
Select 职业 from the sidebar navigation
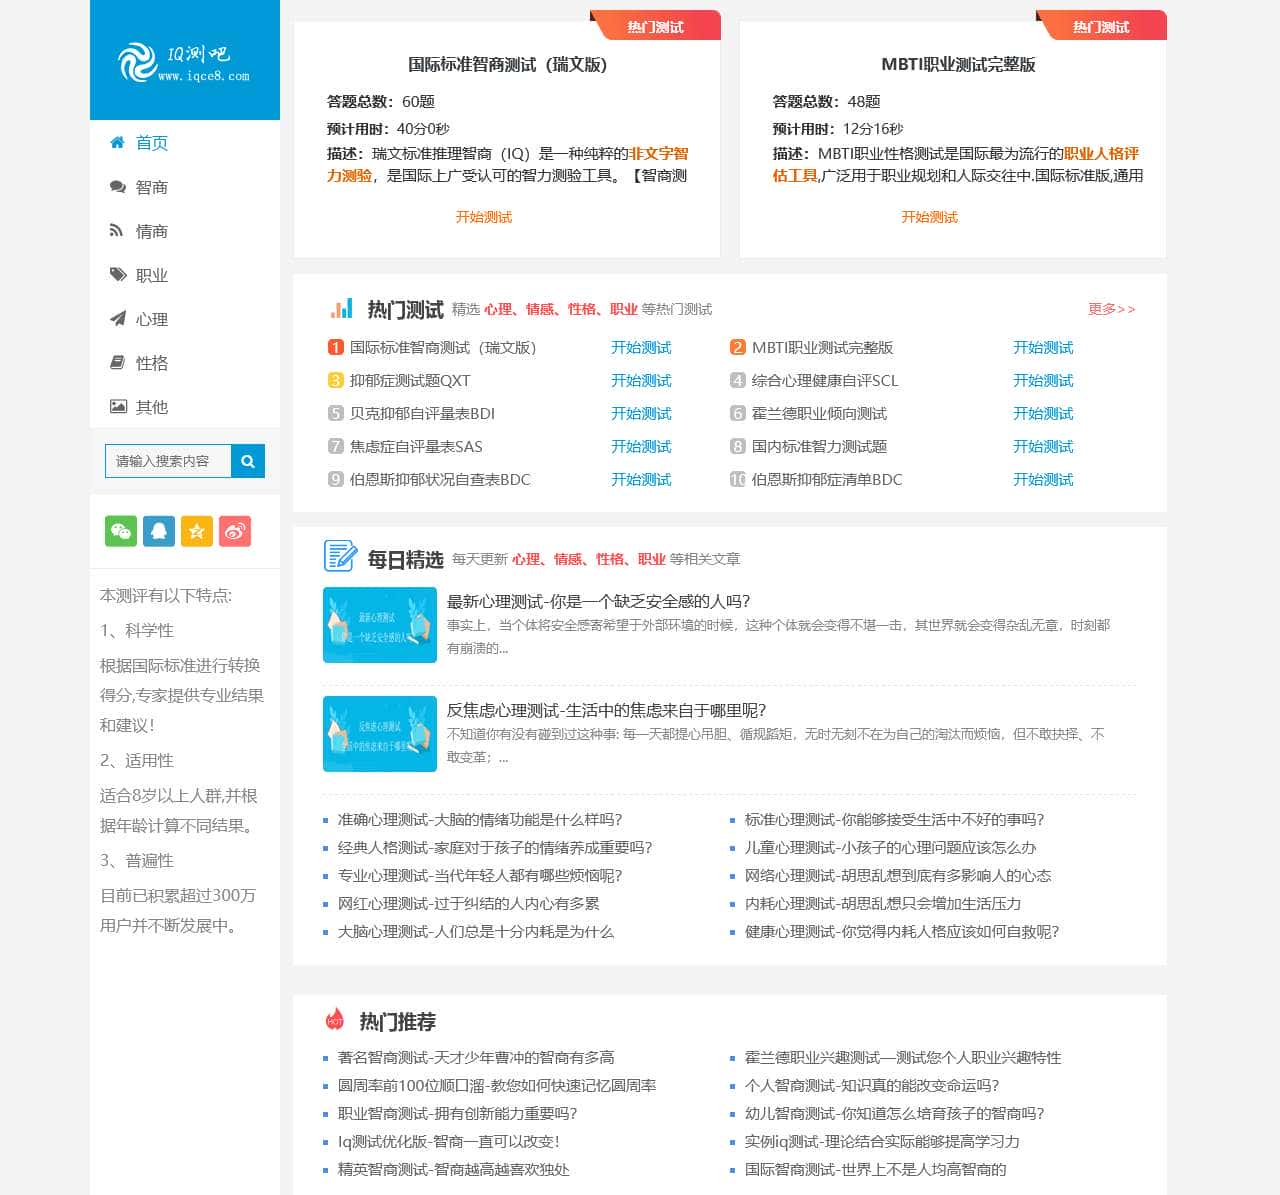tap(151, 275)
